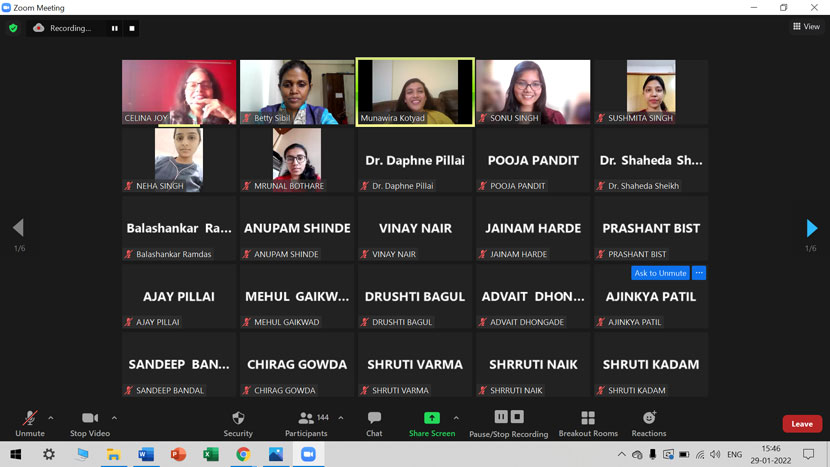The image size is (830, 467).
Task: Click muted mic icon for AJAY PILLAI
Action: 129,322
